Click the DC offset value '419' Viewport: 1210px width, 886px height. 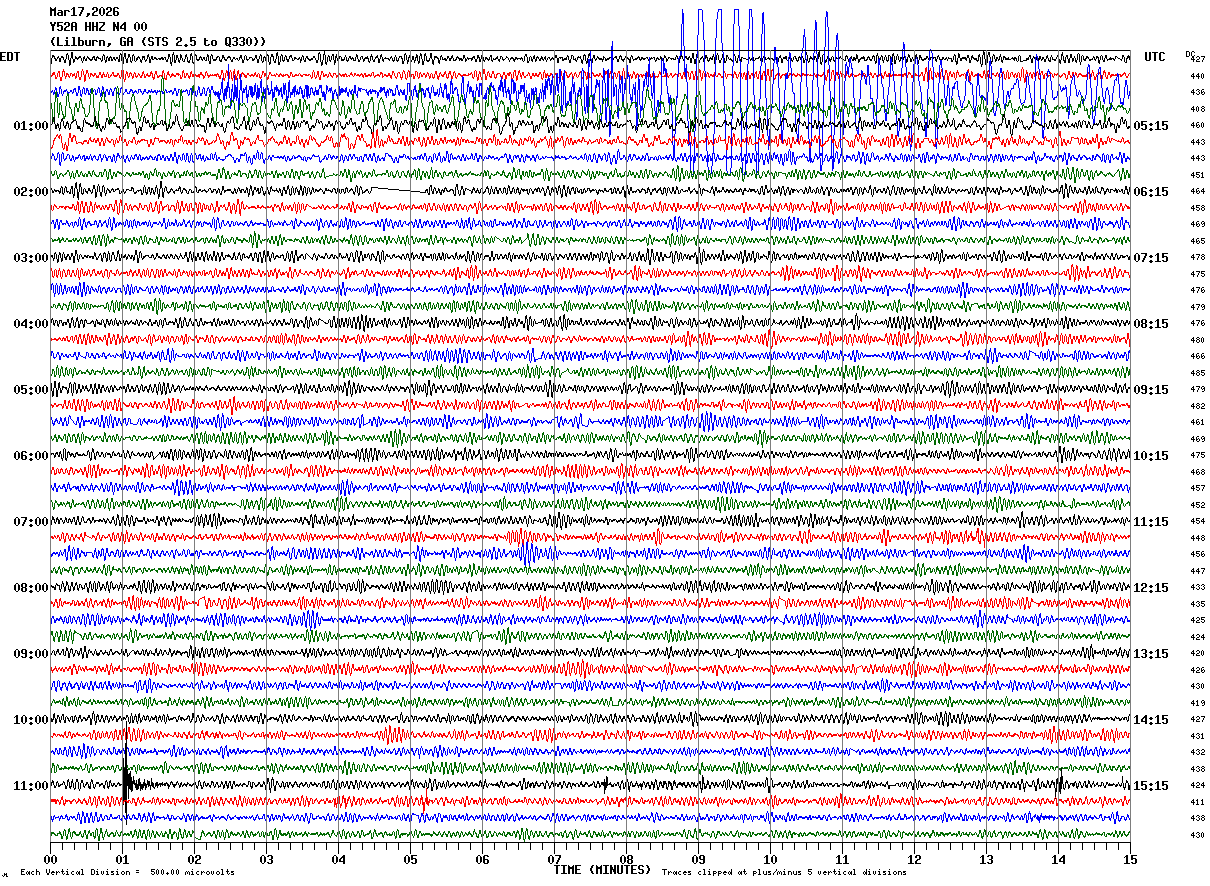click(1197, 703)
